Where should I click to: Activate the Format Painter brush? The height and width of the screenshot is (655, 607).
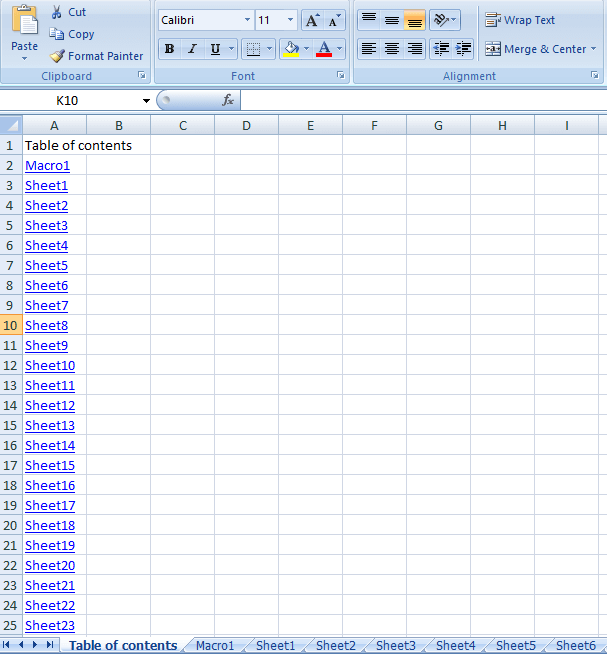pyautogui.click(x=57, y=56)
